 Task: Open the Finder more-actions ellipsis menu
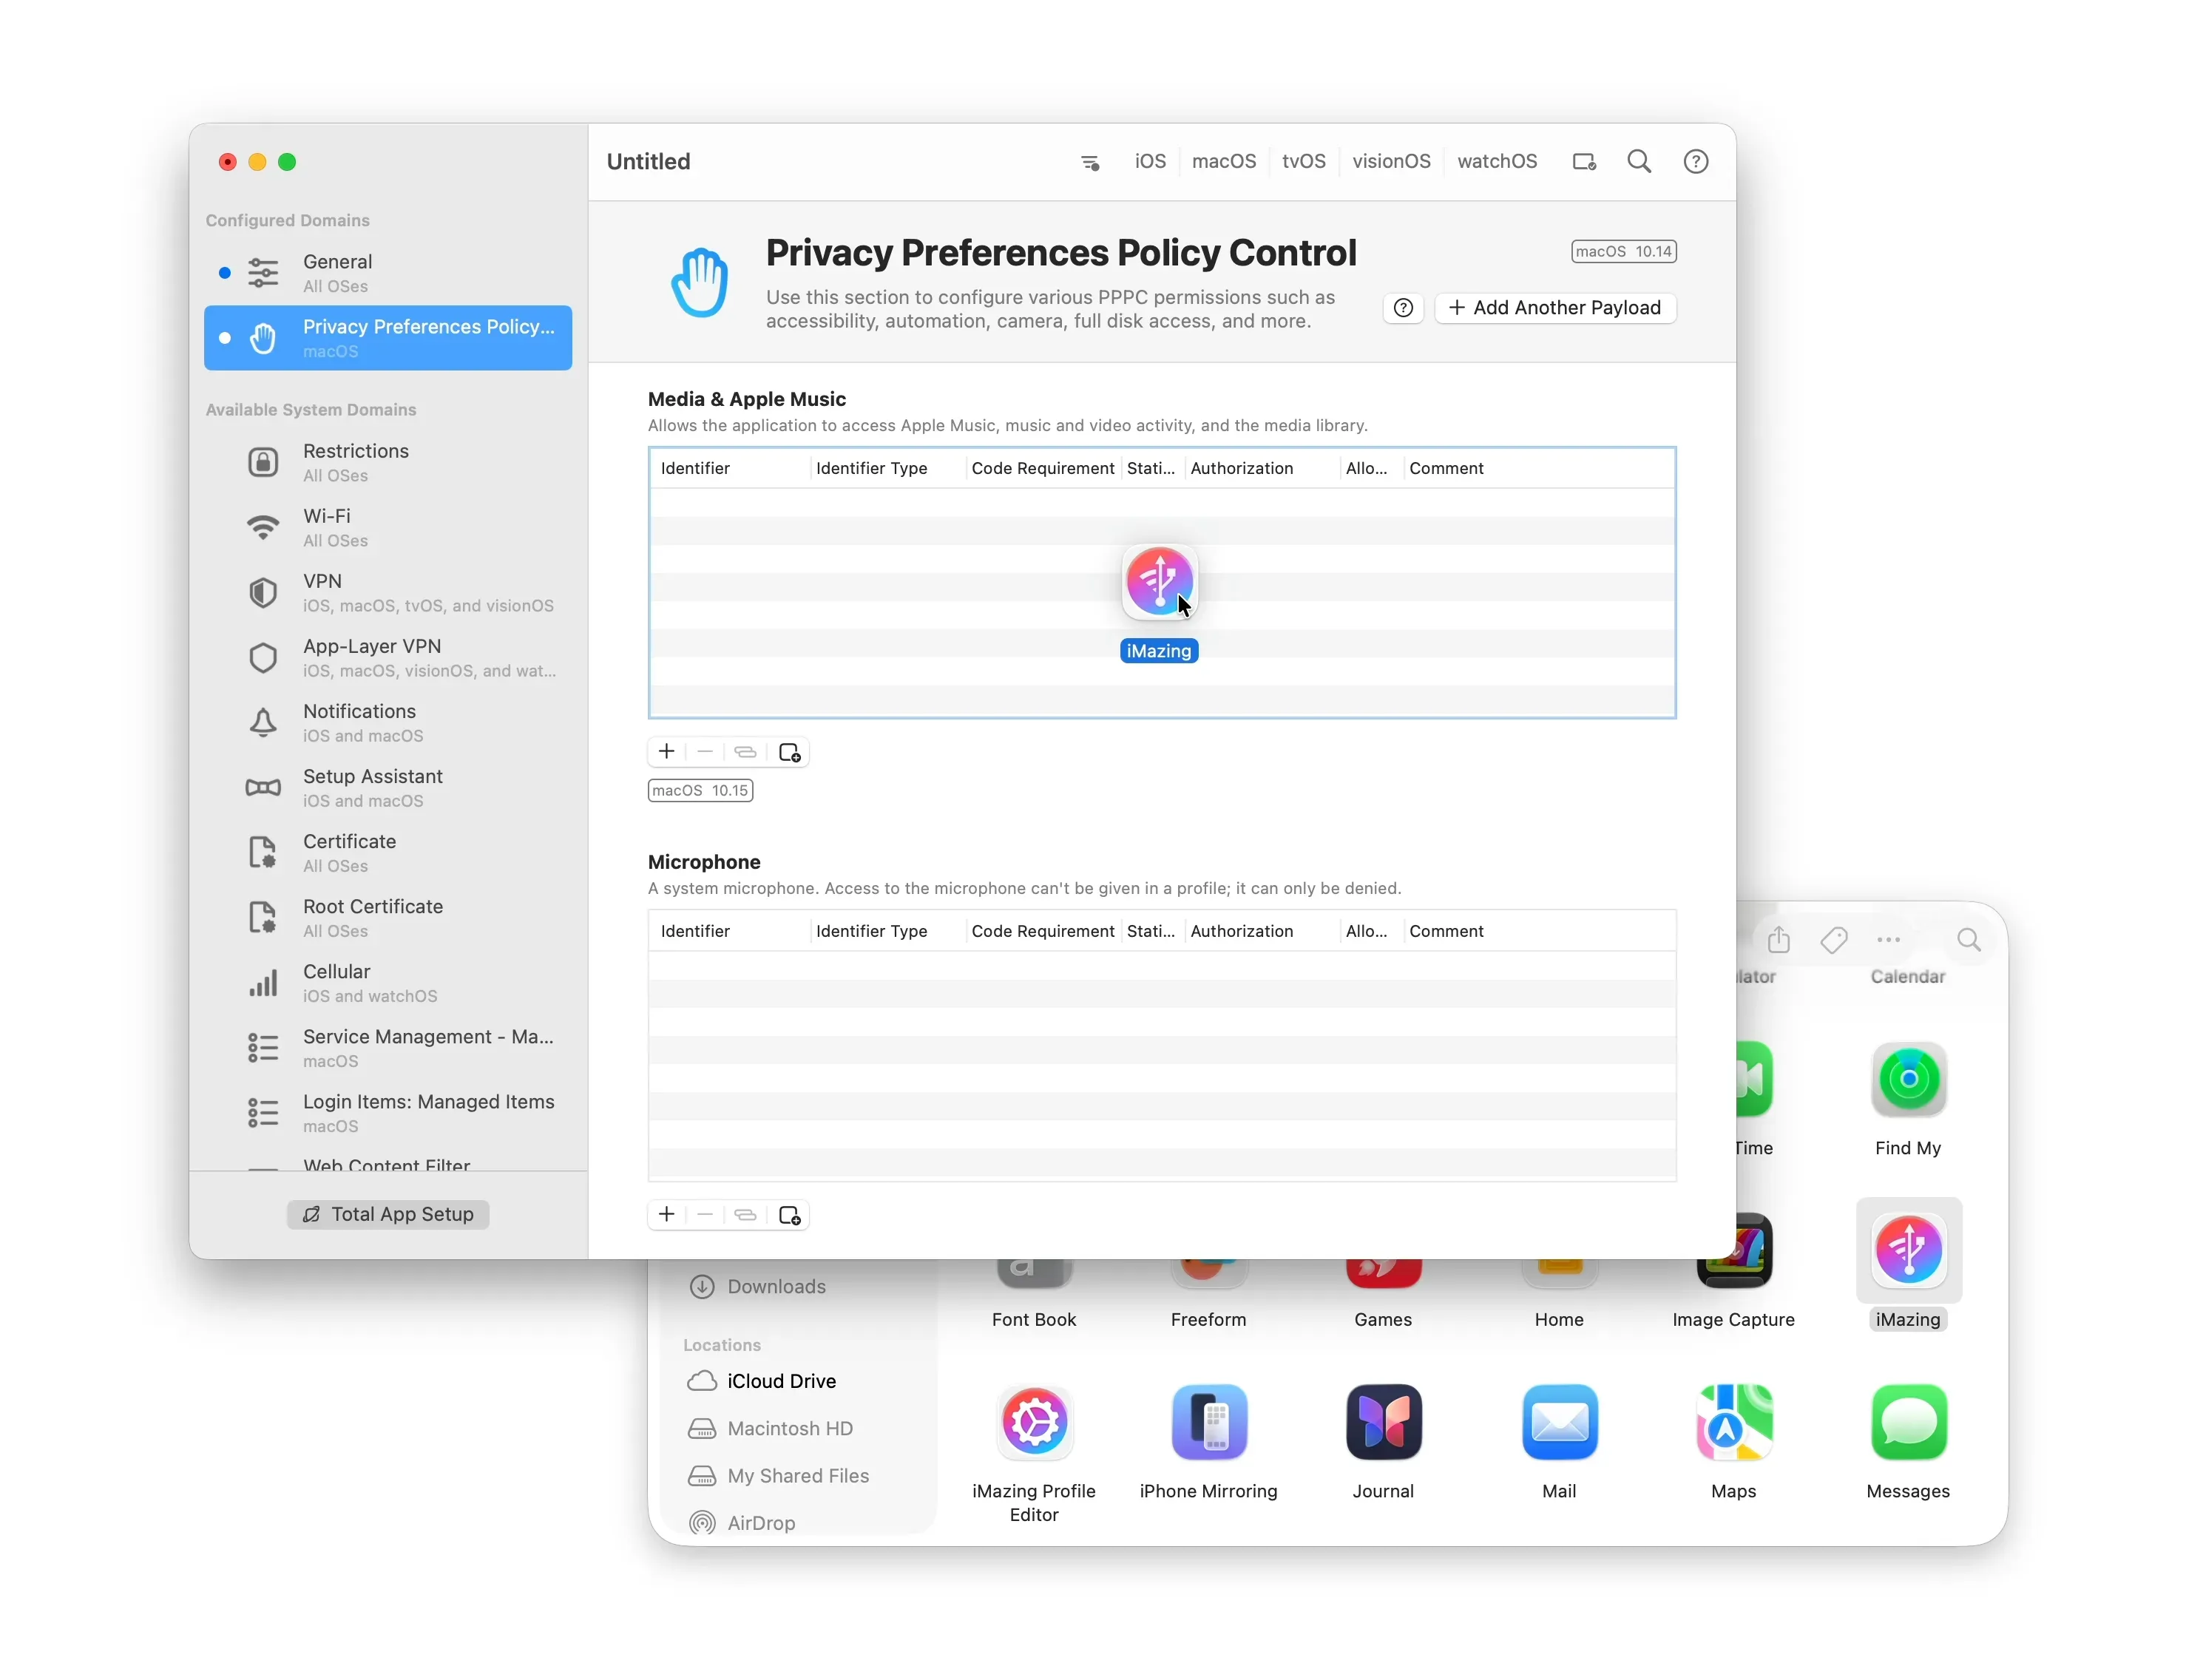pos(1887,939)
